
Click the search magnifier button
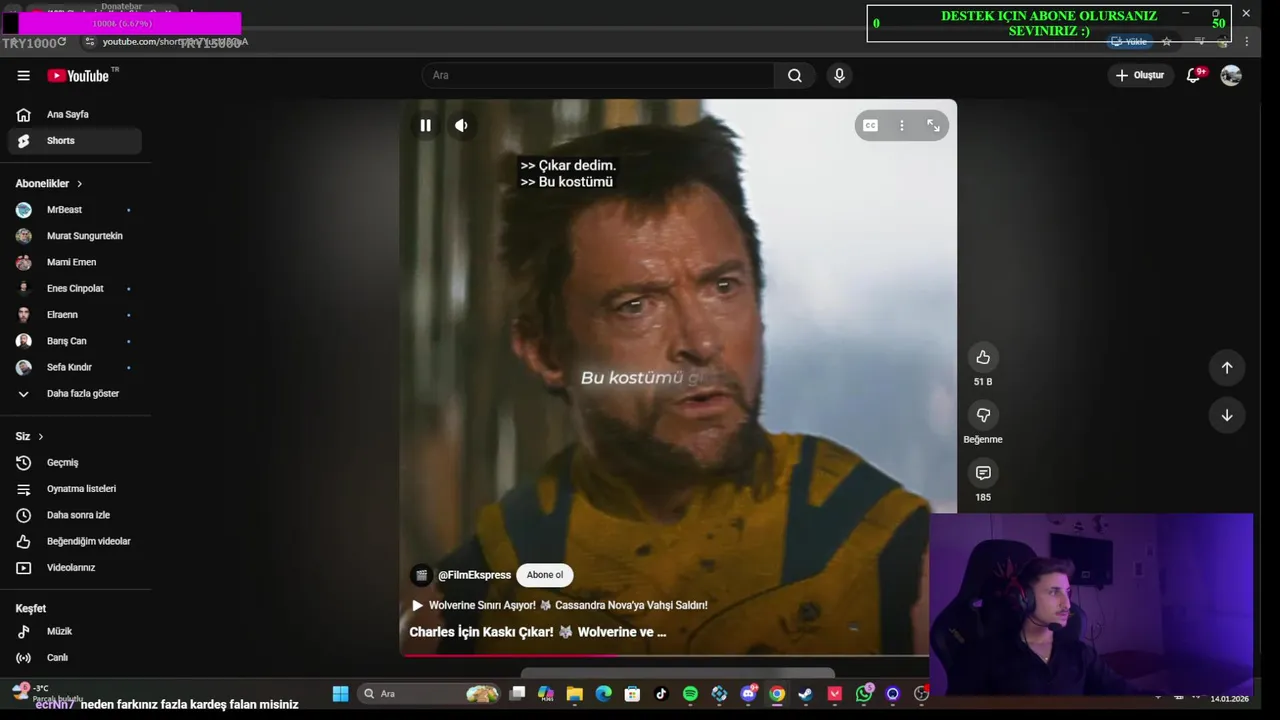(795, 75)
